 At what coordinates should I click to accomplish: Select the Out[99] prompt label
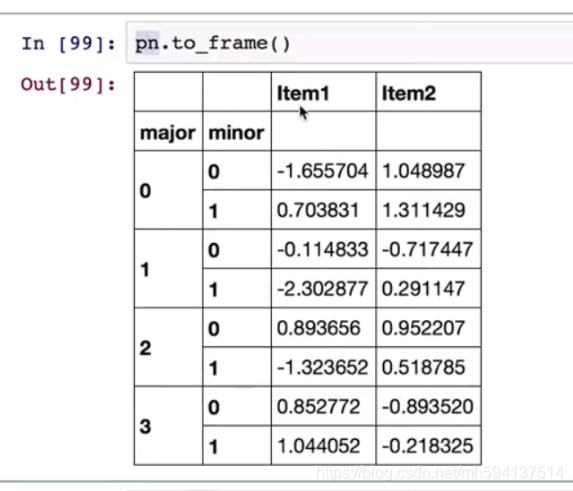pyautogui.click(x=68, y=85)
